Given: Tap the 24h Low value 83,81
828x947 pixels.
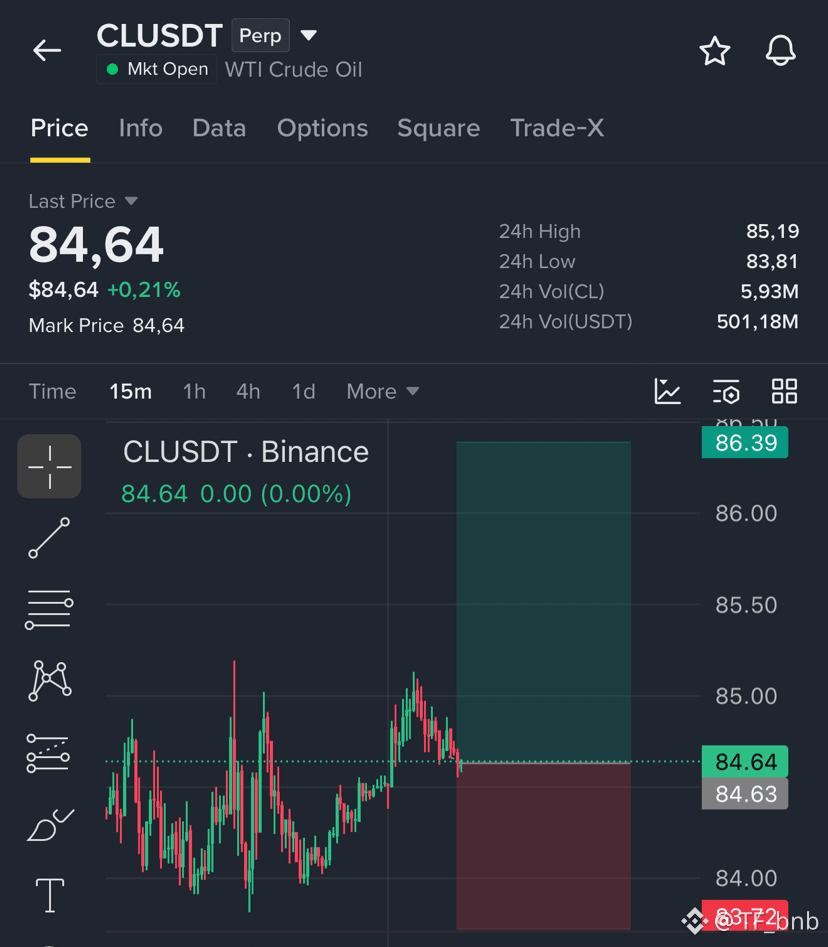Looking at the screenshot, I should point(772,262).
